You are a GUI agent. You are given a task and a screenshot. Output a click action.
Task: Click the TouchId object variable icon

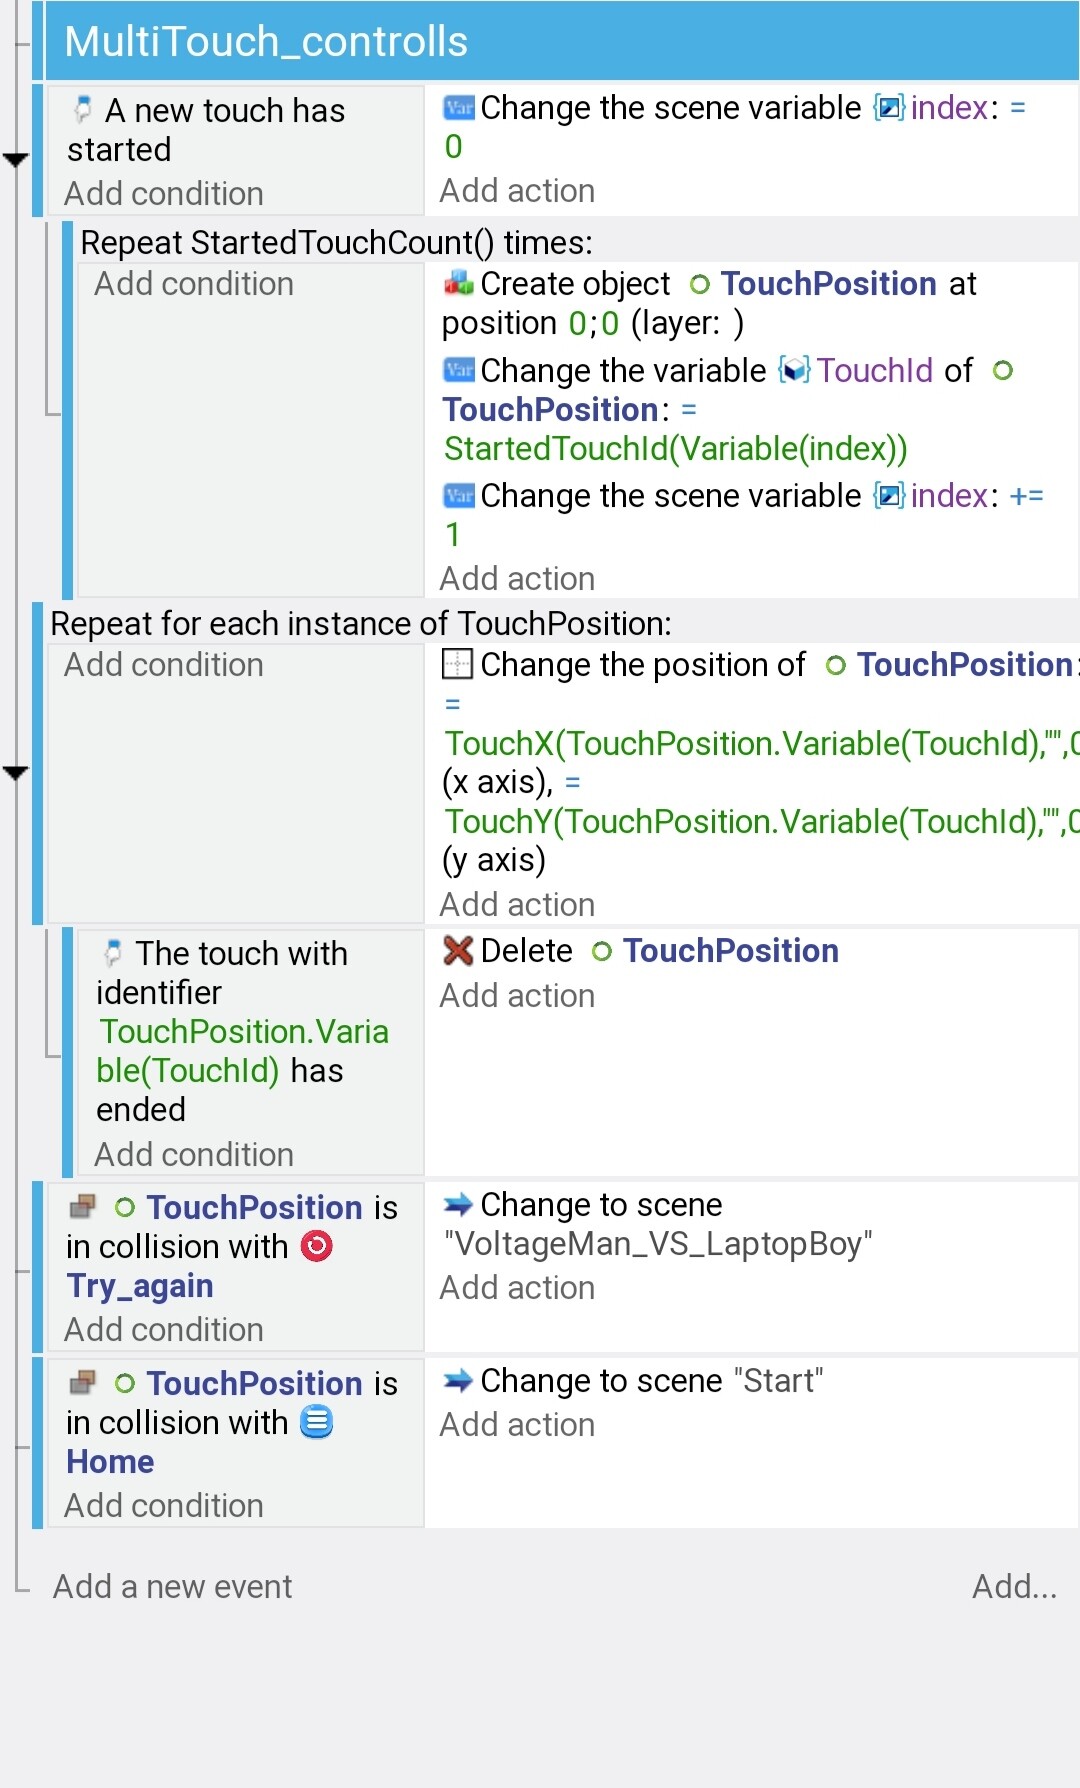pyautogui.click(x=795, y=371)
